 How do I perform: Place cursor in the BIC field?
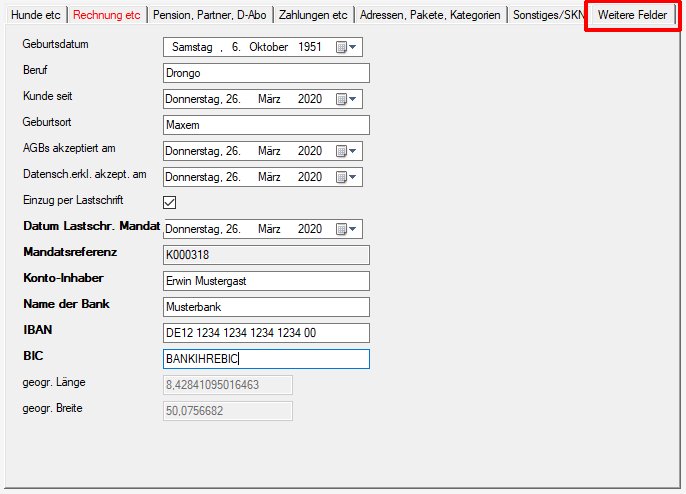[x=265, y=359]
